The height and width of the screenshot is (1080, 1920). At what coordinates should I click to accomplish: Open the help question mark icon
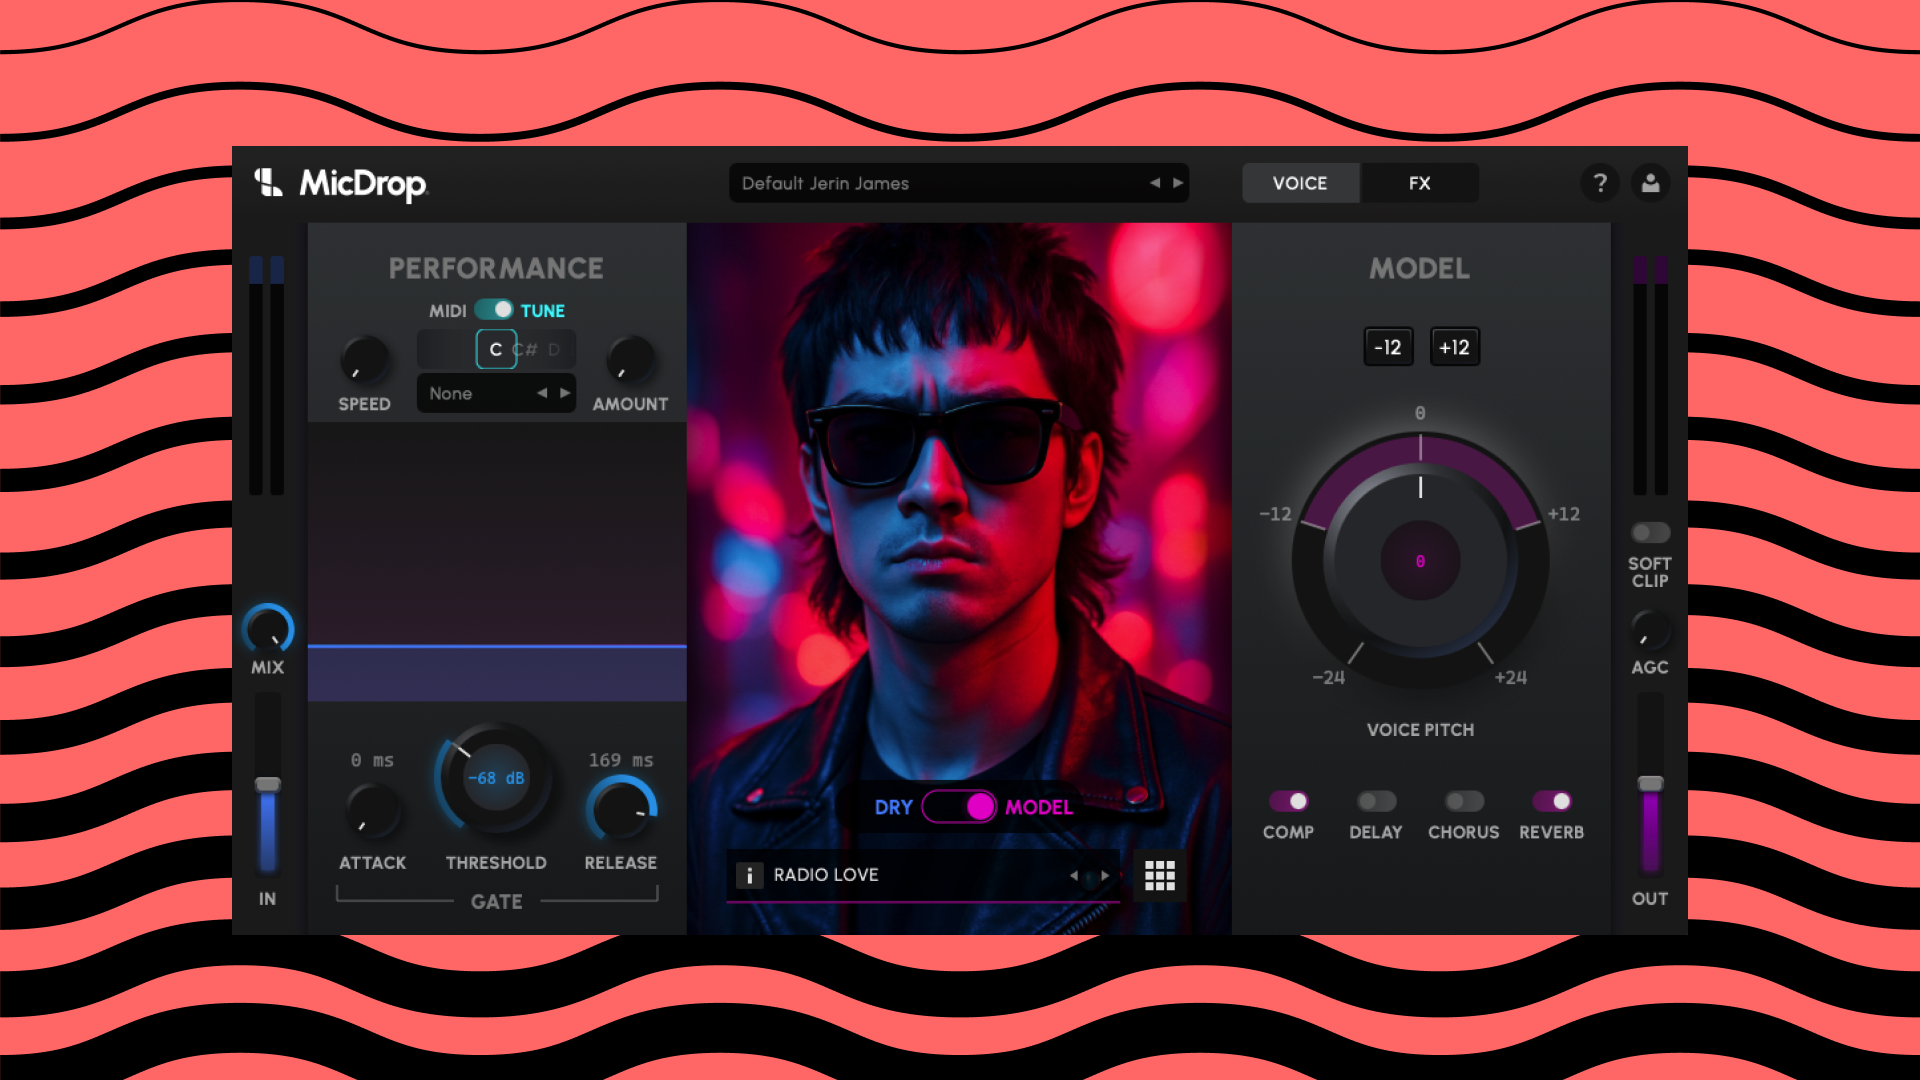click(x=1600, y=183)
